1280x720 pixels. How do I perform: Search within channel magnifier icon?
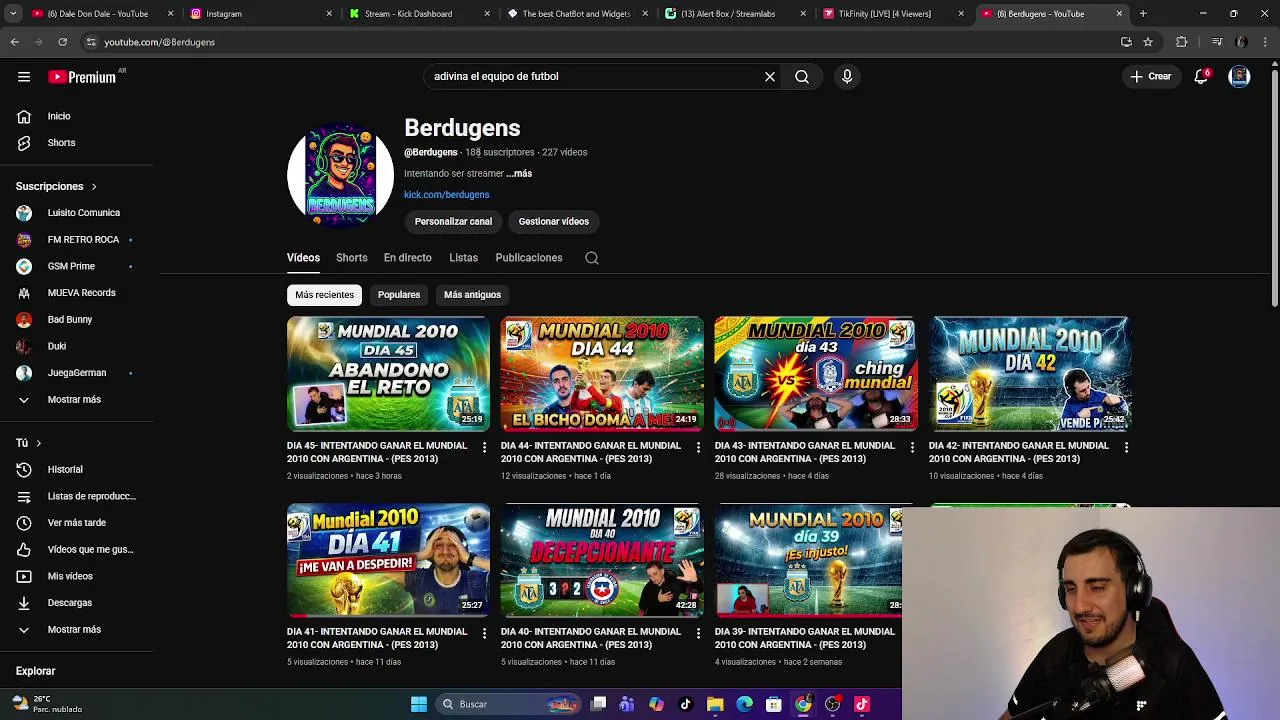pos(592,258)
